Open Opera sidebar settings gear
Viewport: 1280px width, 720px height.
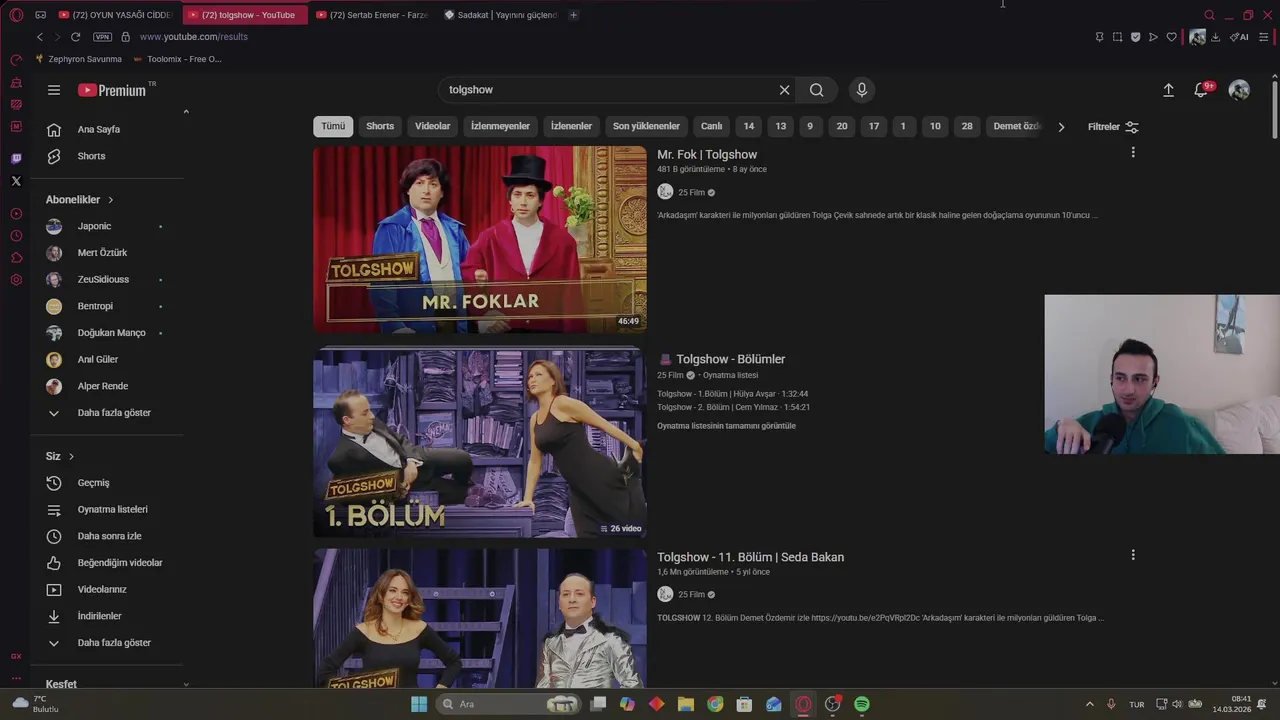coord(16,280)
